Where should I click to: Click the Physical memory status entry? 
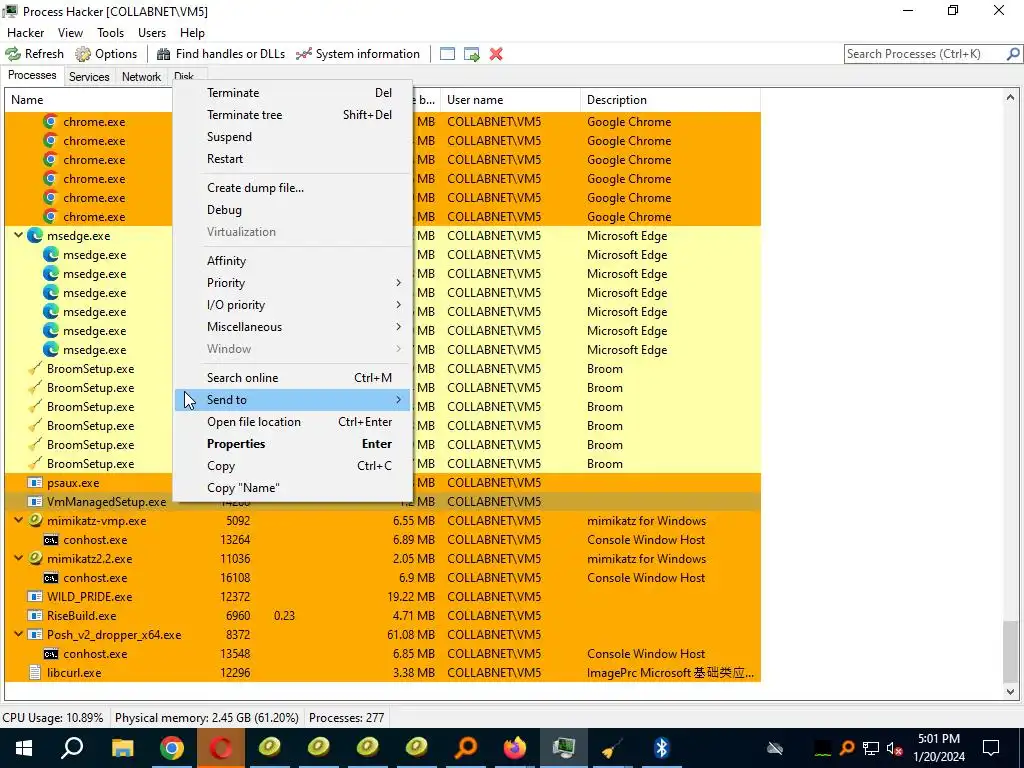pyautogui.click(x=206, y=718)
